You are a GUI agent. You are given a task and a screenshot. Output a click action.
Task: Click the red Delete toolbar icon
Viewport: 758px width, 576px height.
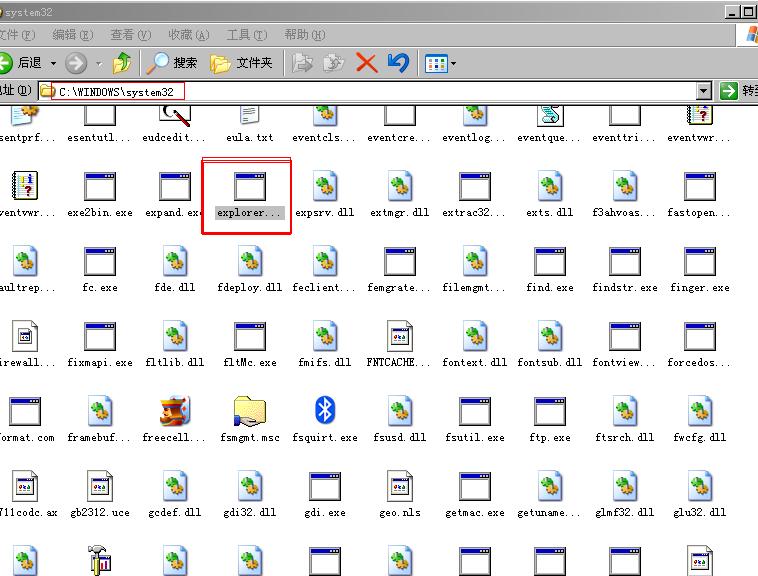366,63
